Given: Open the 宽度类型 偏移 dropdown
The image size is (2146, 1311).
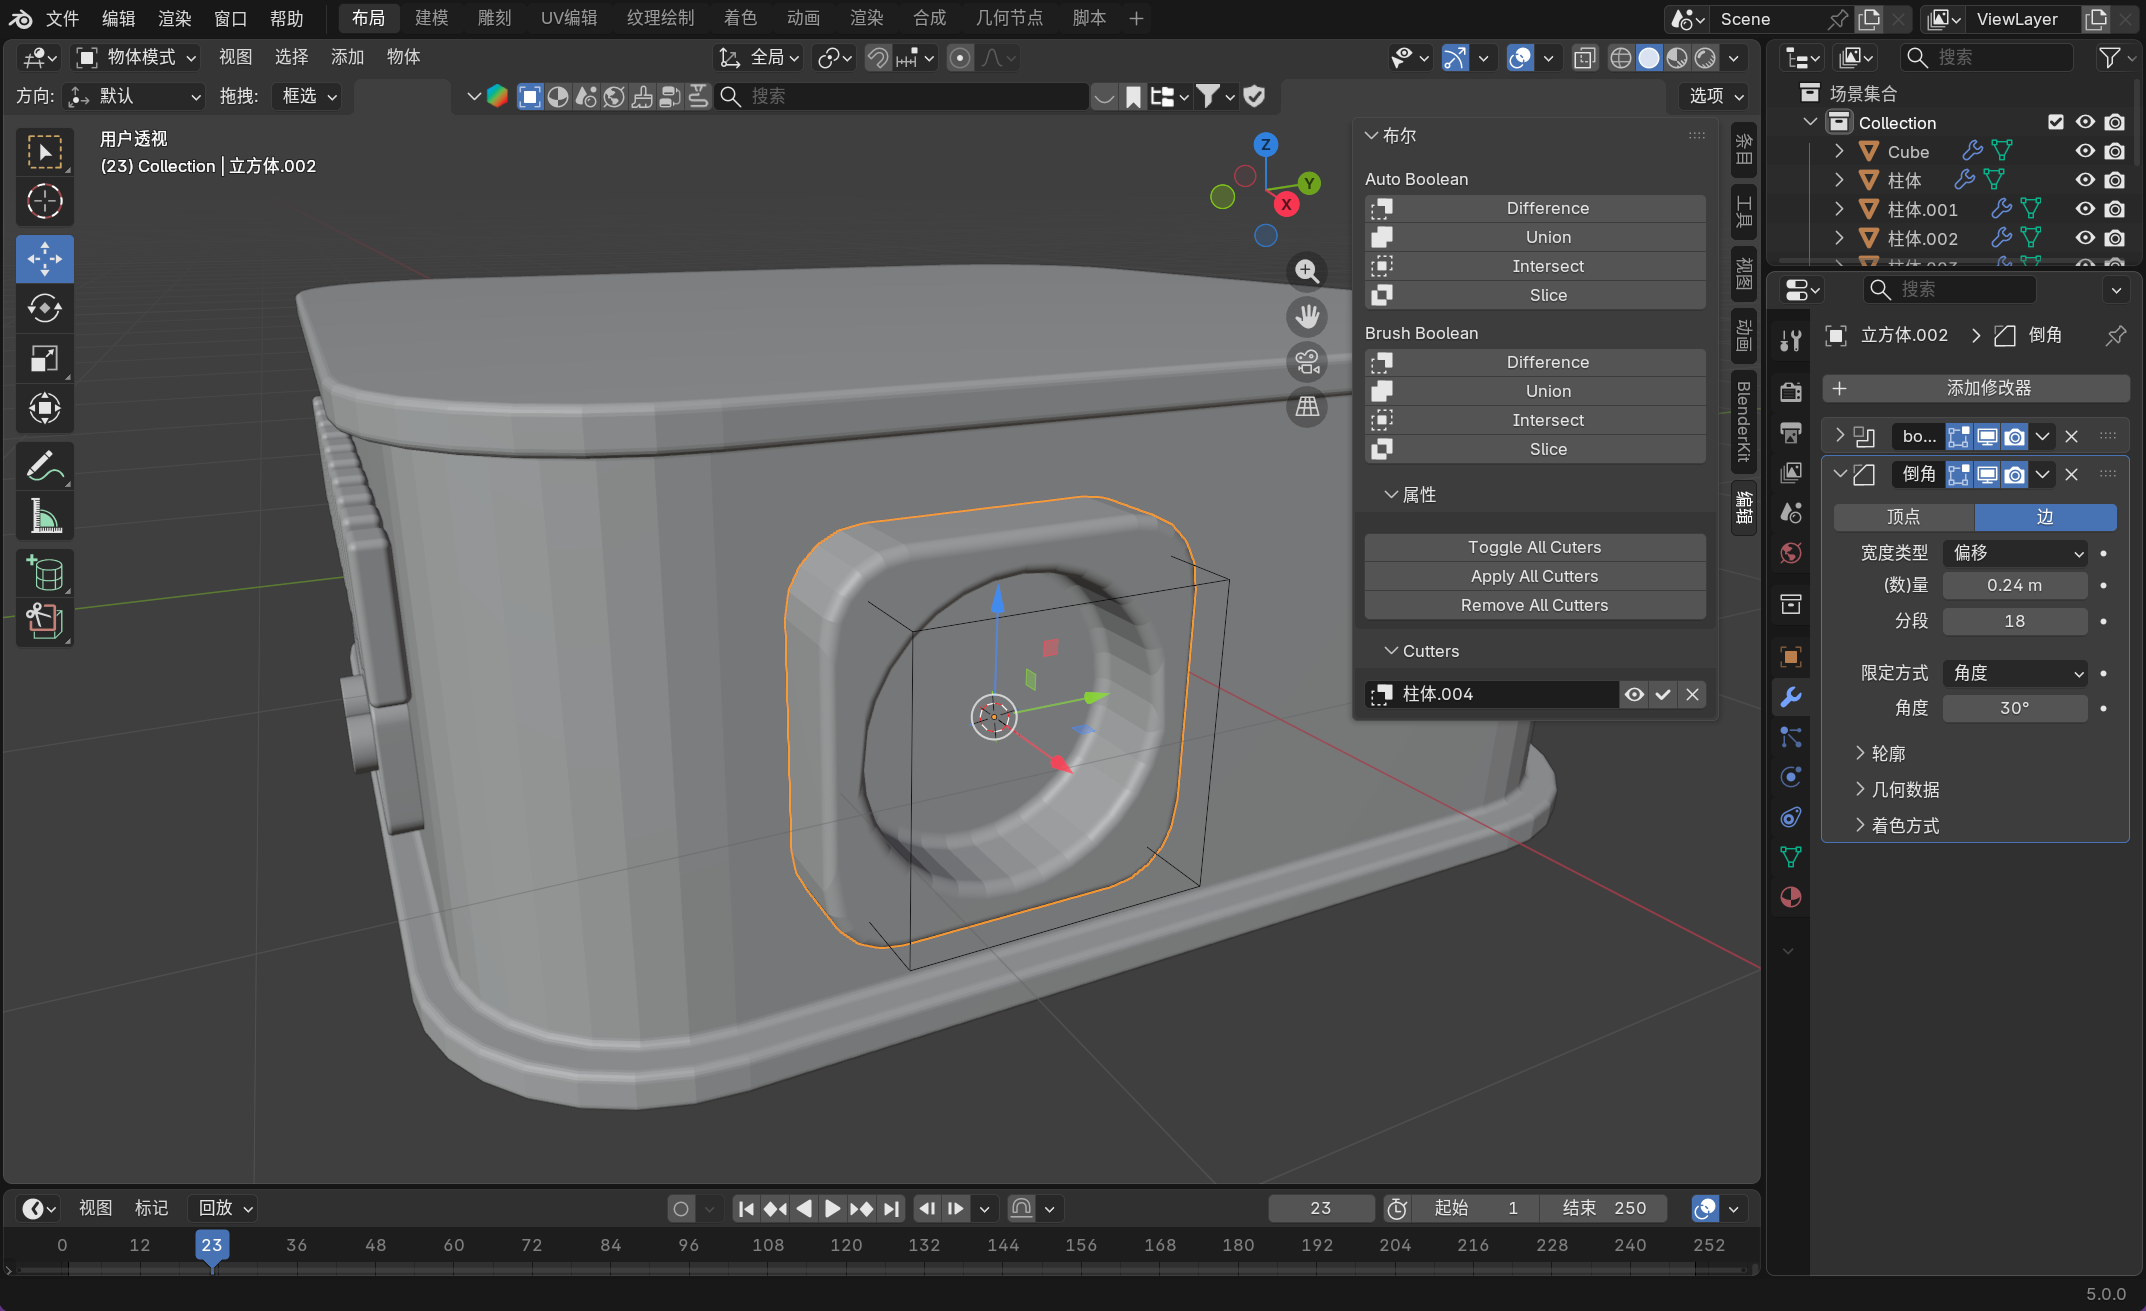Looking at the screenshot, I should click(x=2015, y=553).
